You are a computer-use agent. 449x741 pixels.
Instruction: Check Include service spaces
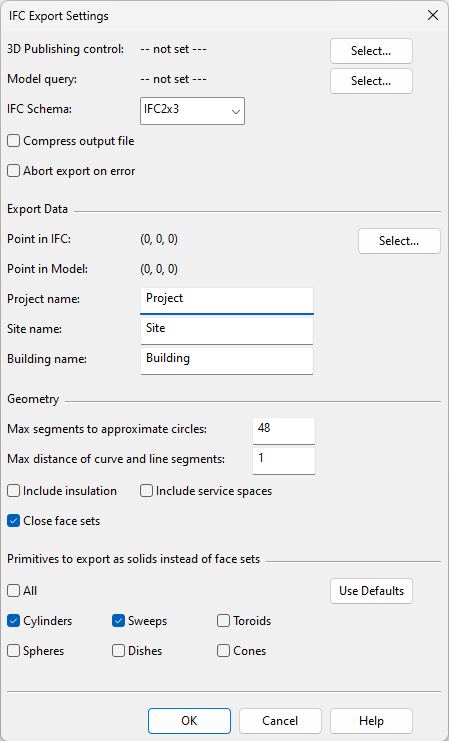[x=147, y=491]
